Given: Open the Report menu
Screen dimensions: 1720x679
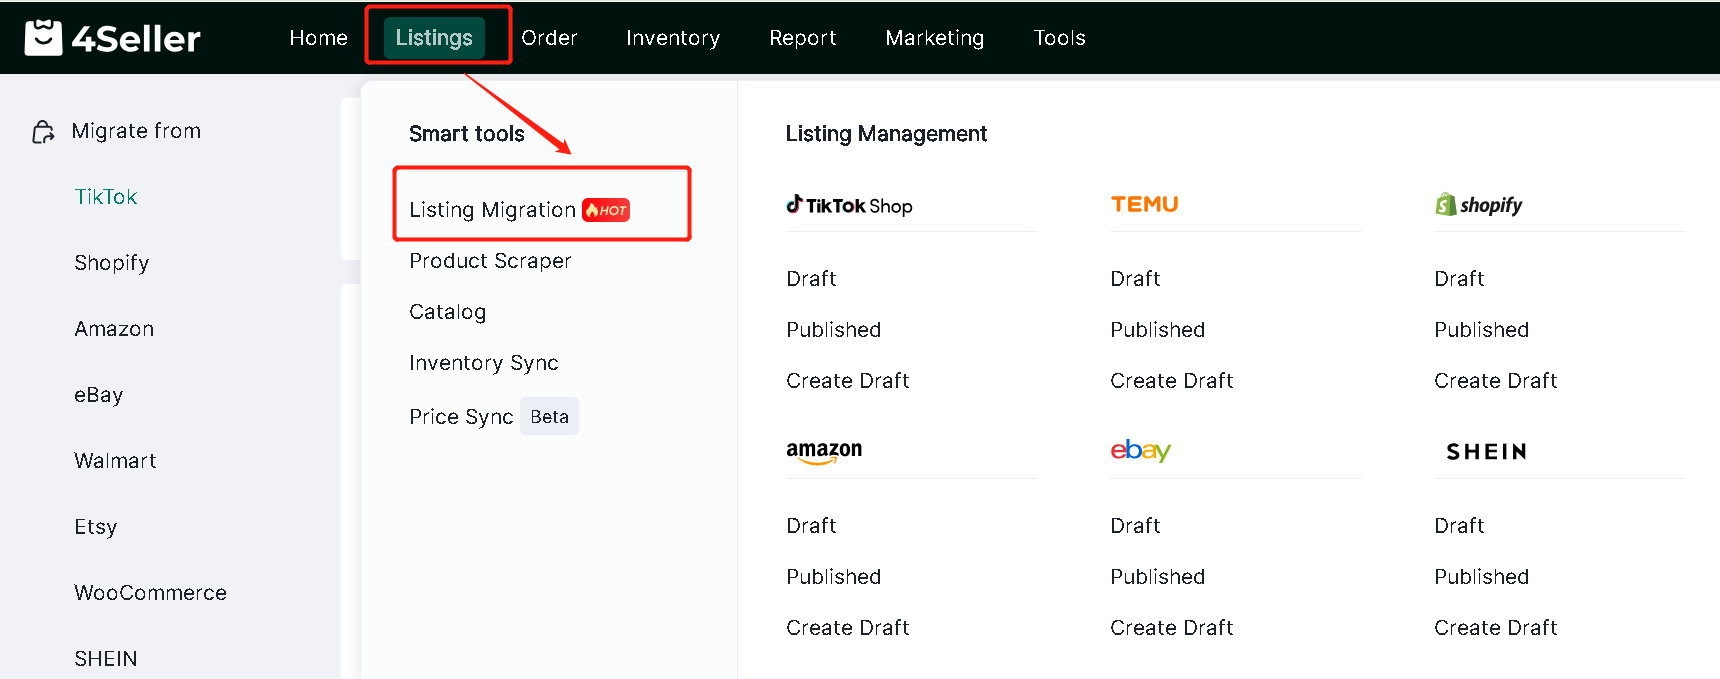Looking at the screenshot, I should click(x=802, y=38).
